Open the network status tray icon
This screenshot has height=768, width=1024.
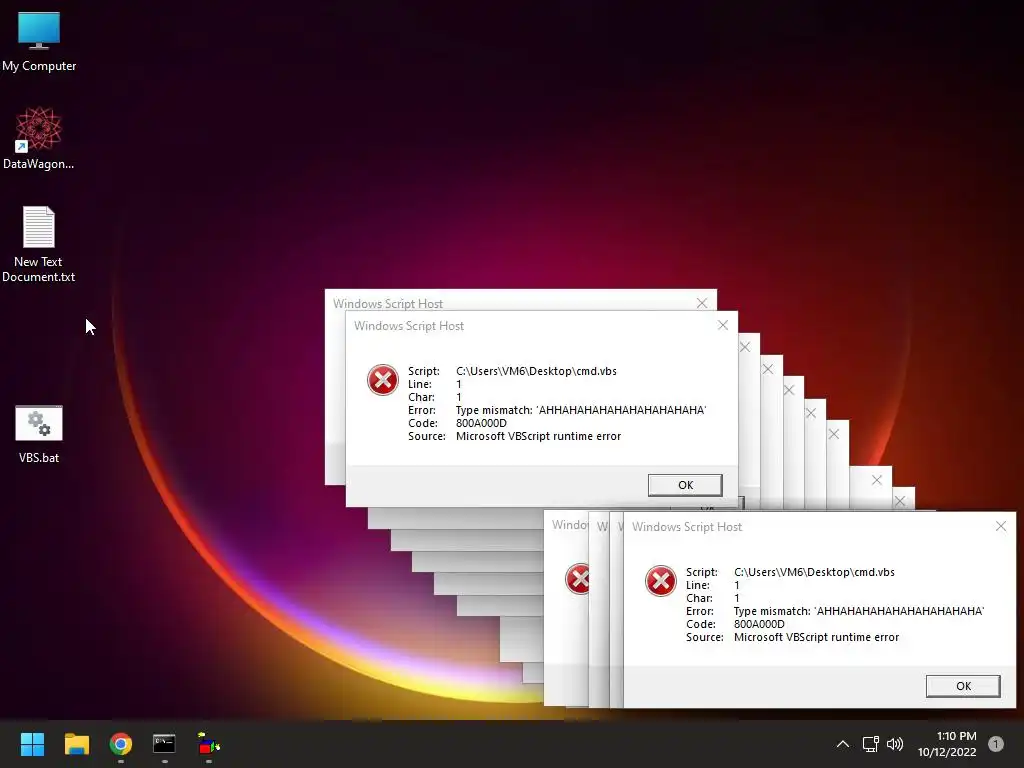point(870,744)
